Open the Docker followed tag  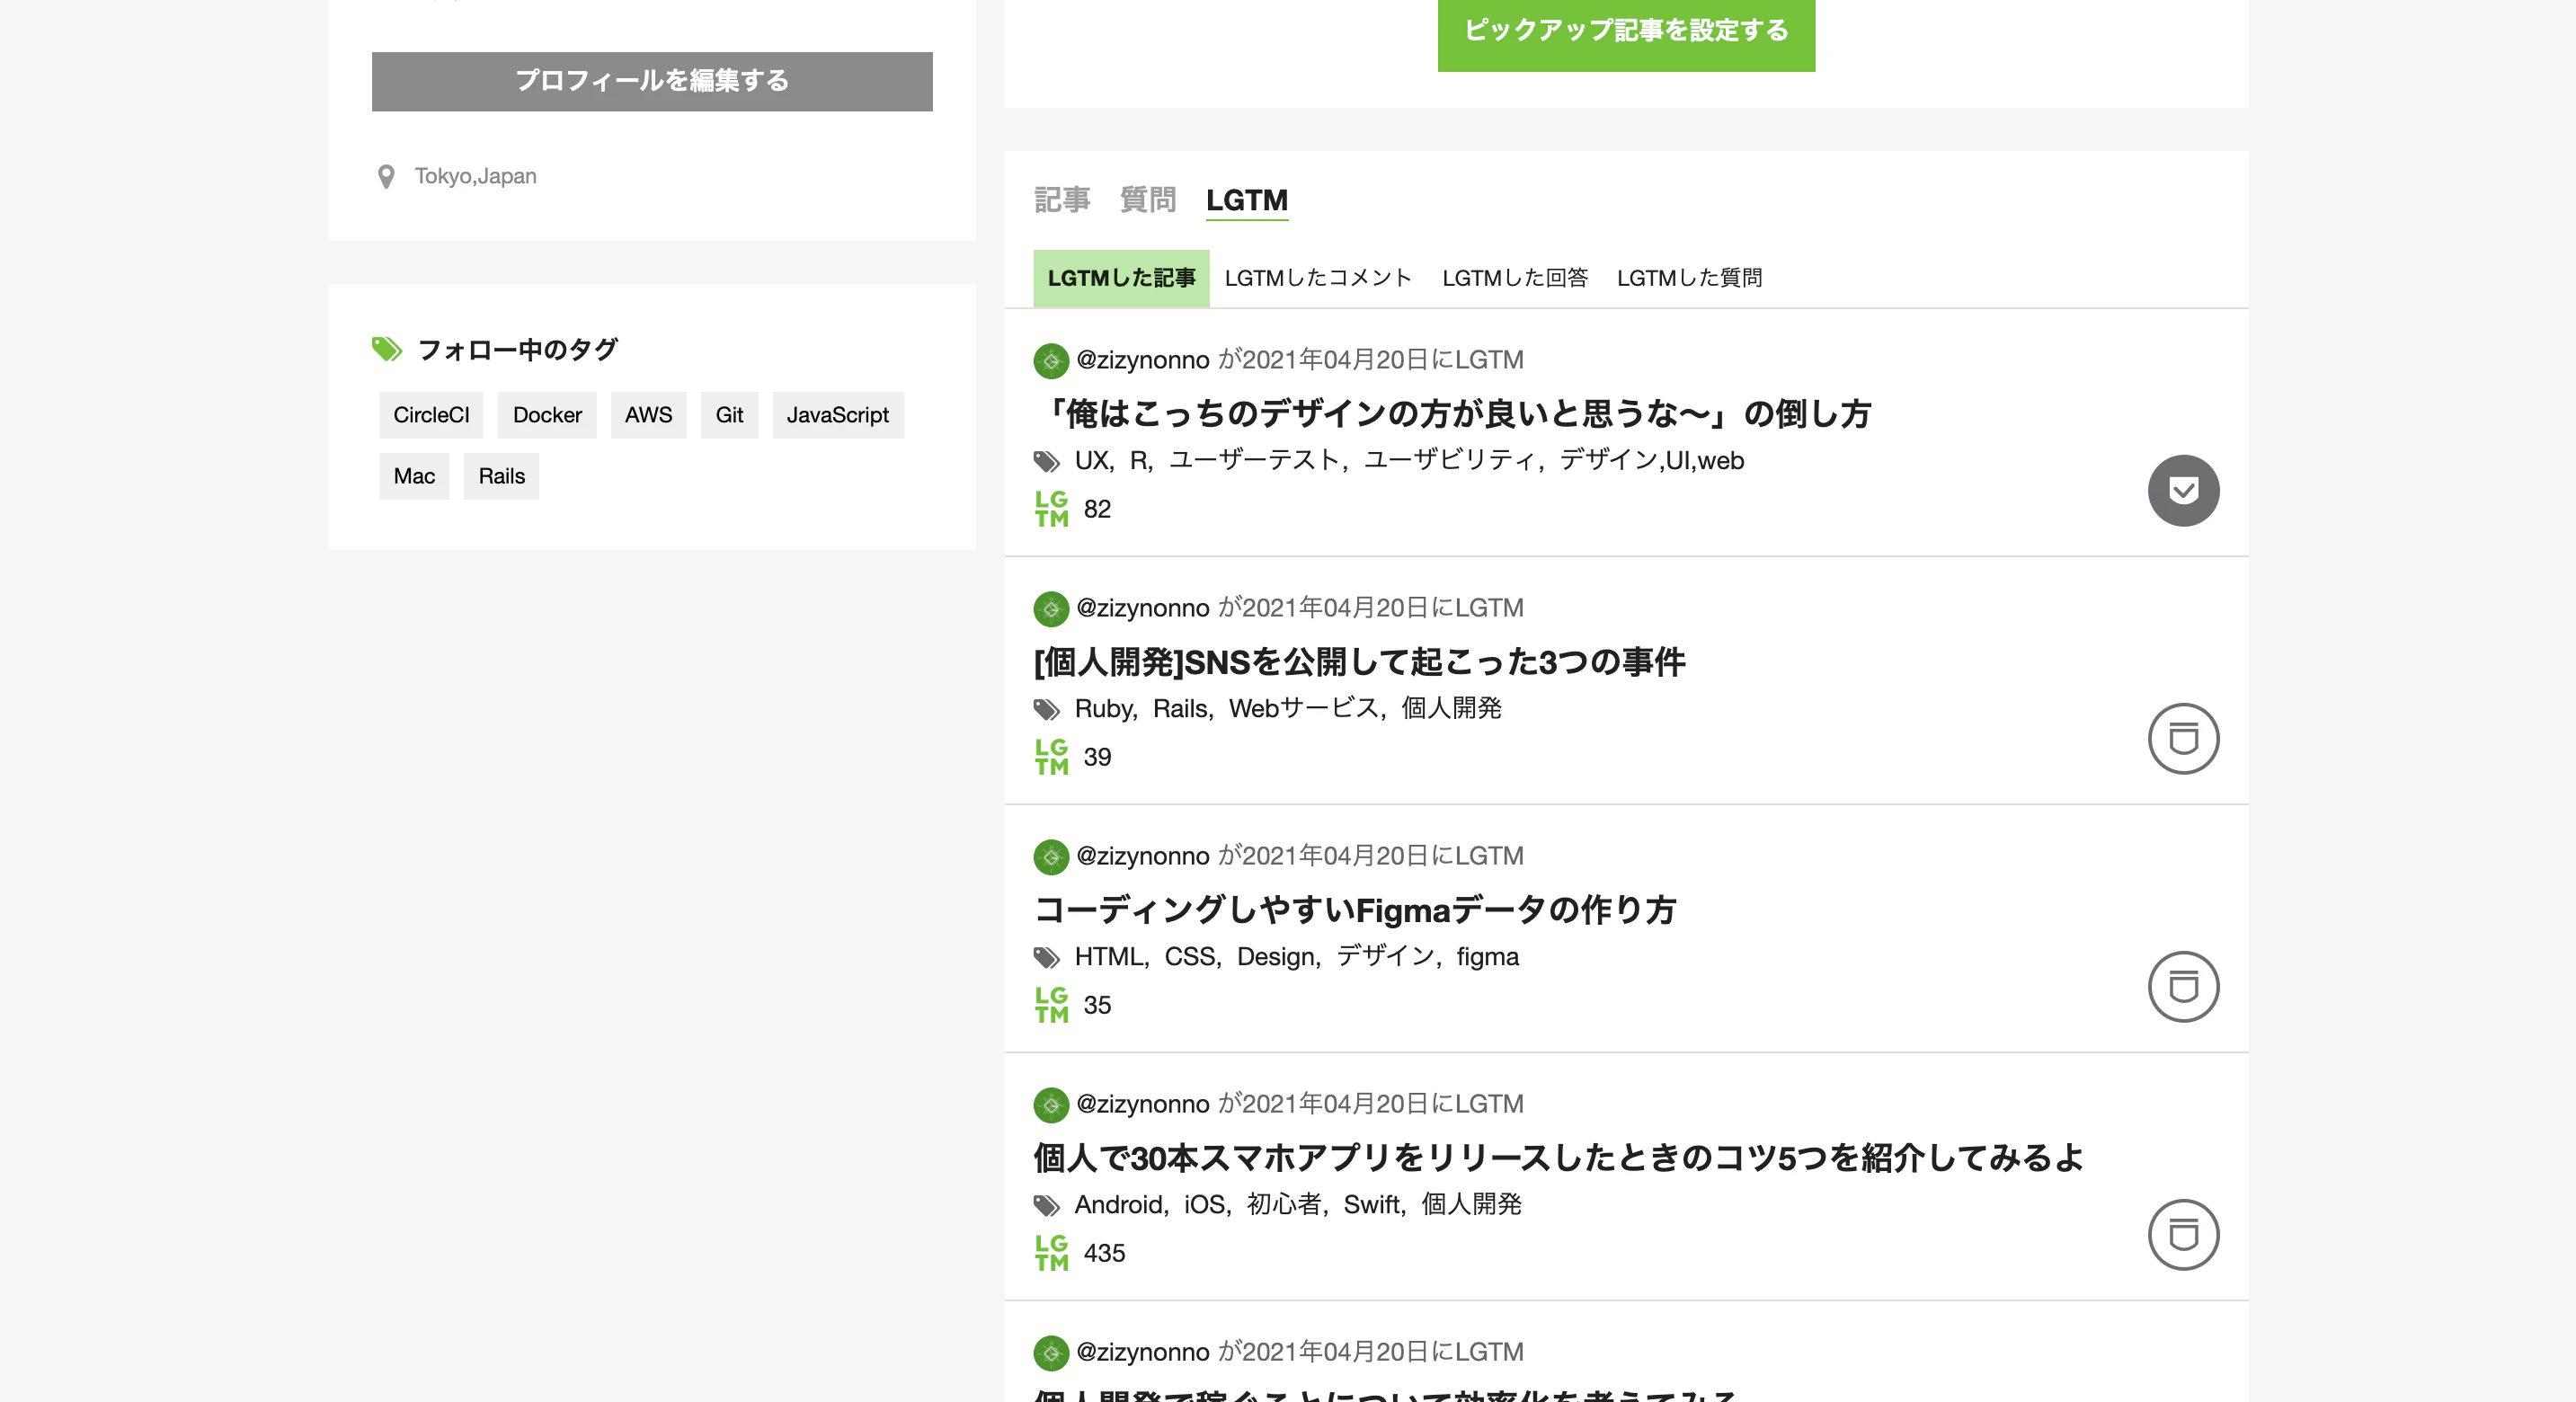[547, 415]
